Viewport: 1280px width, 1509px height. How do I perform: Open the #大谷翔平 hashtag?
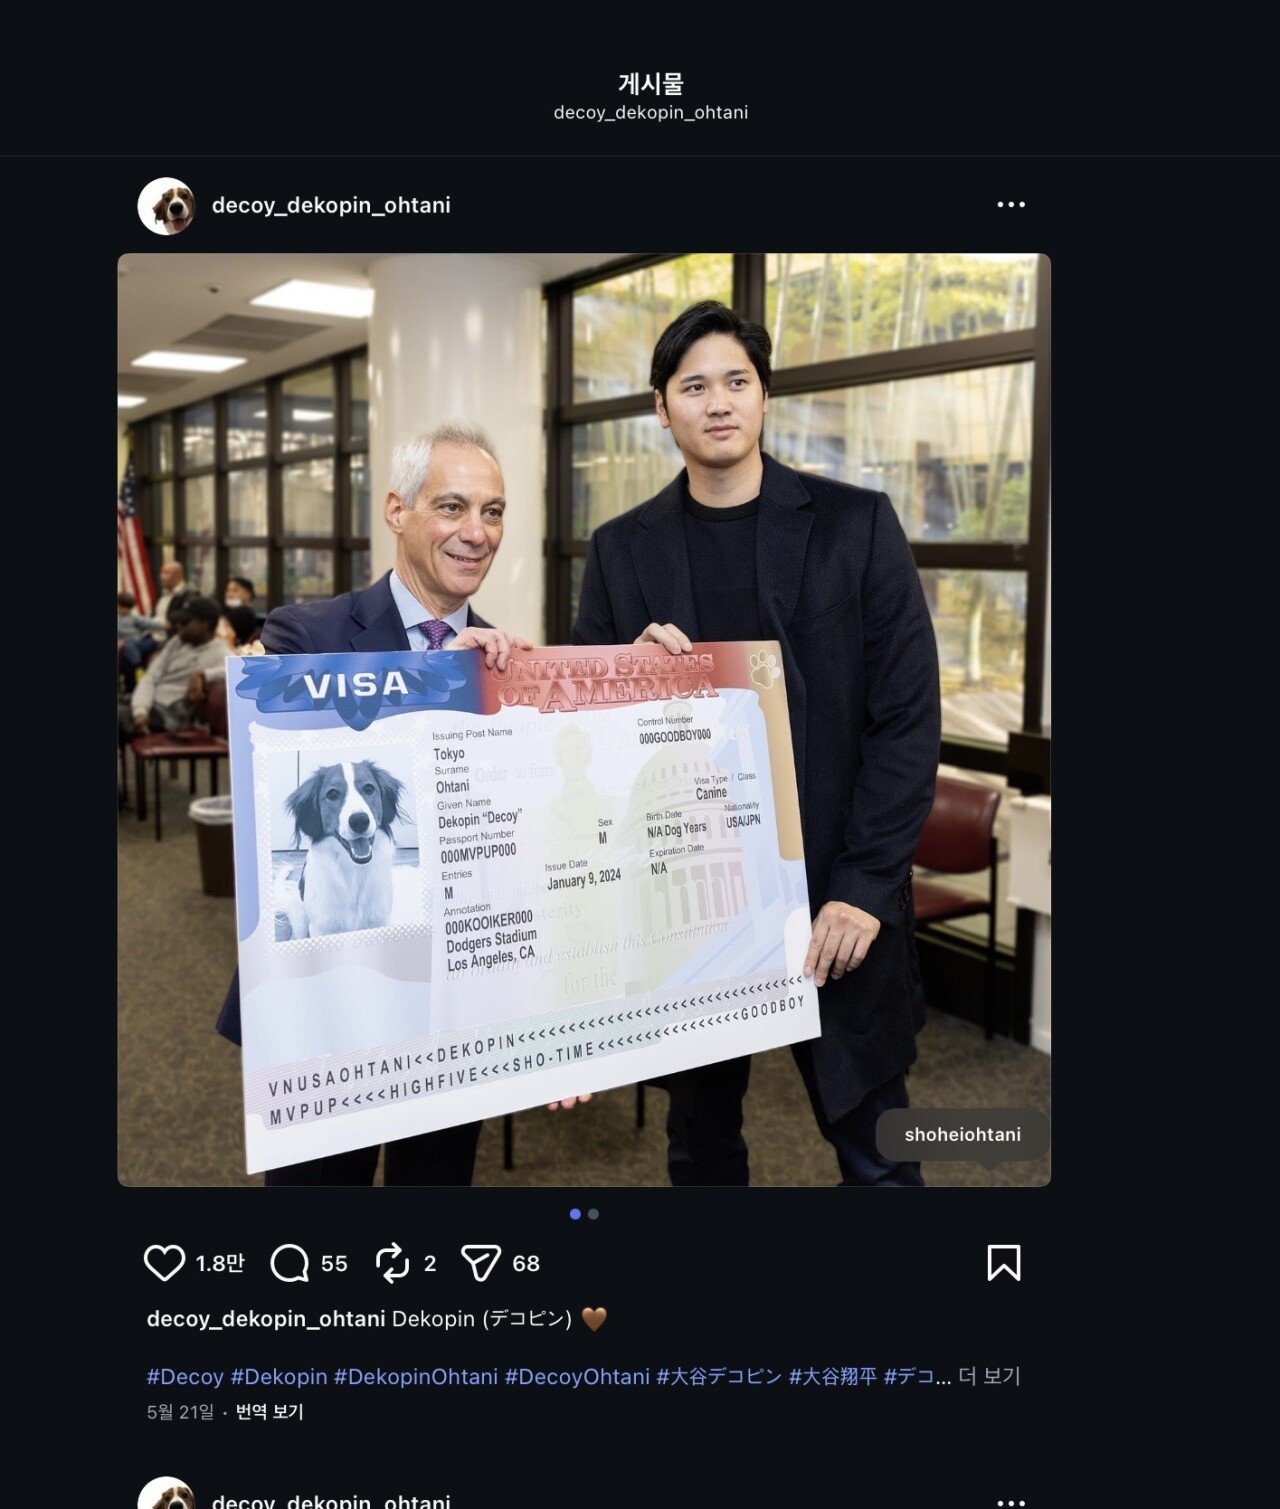tap(833, 1377)
